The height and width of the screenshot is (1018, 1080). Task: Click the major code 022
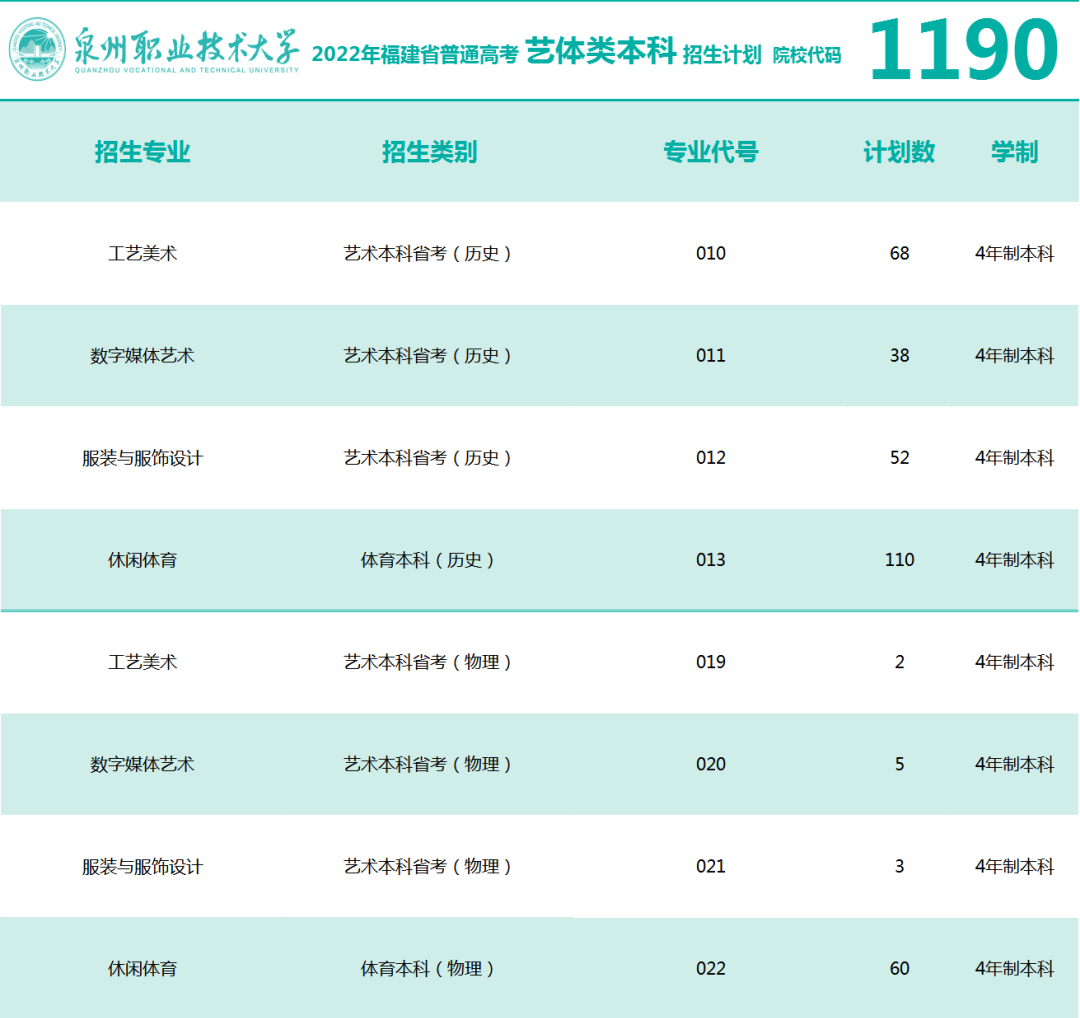coord(711,969)
